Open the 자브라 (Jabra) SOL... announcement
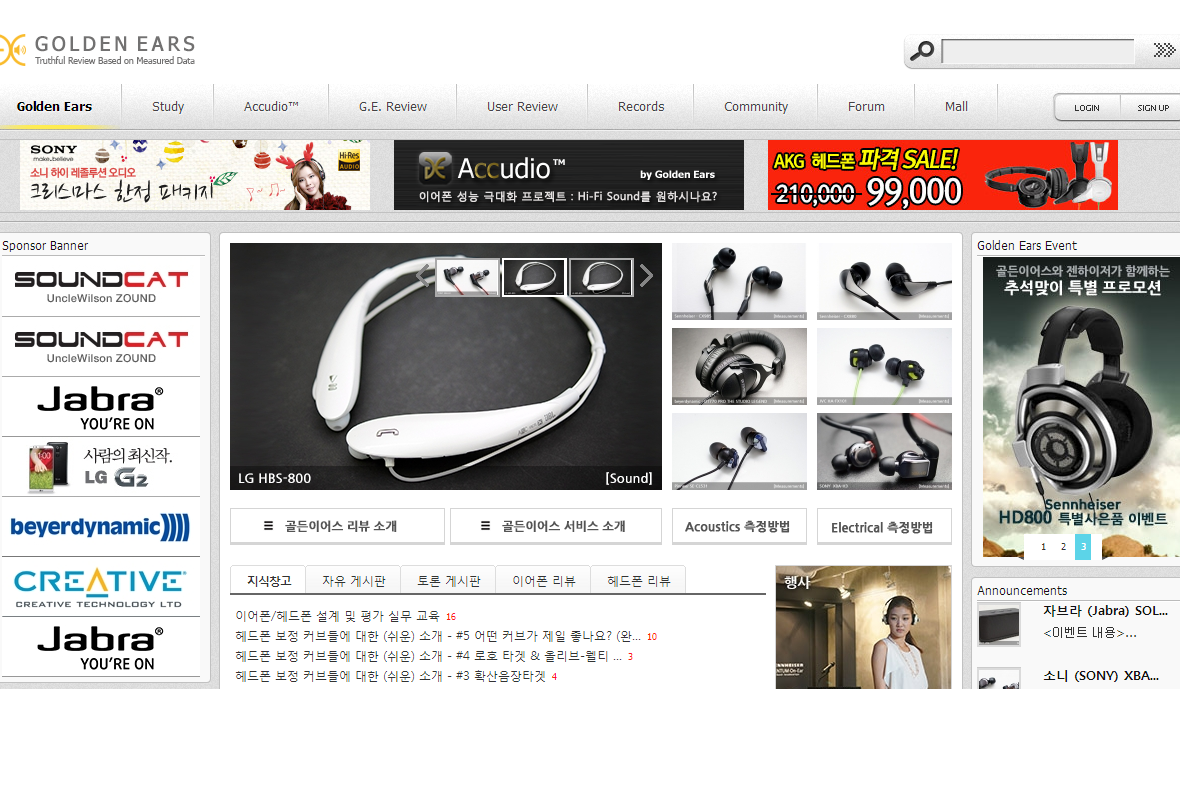 pos(1105,611)
